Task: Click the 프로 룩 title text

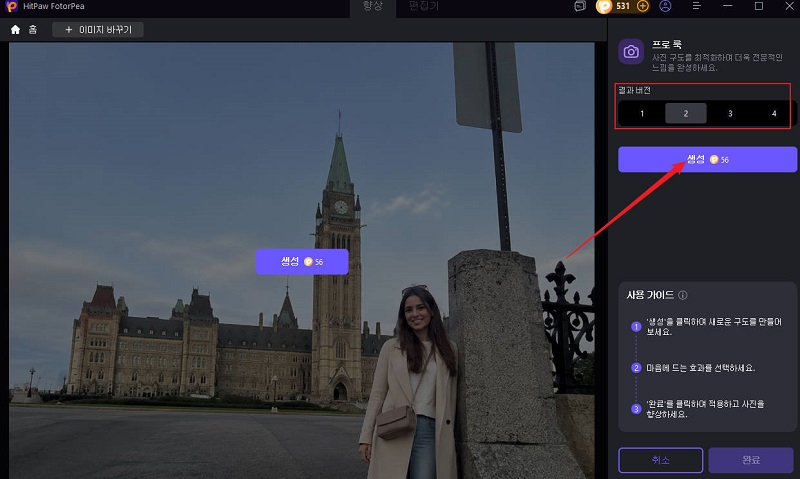Action: (x=666, y=44)
